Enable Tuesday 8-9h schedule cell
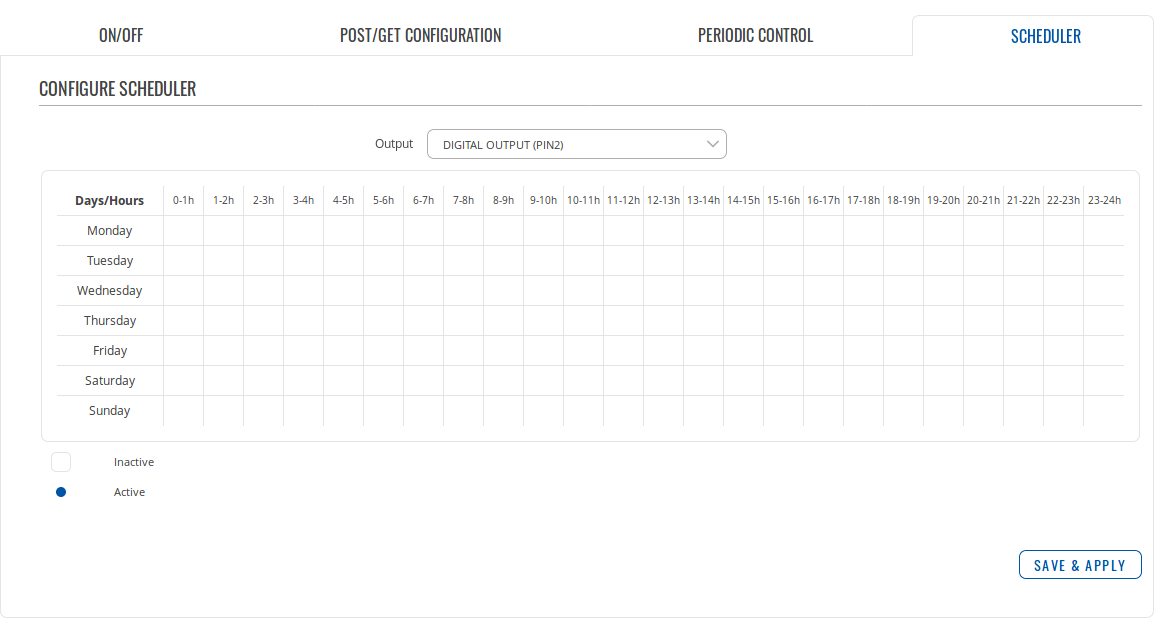The height and width of the screenshot is (633, 1154). pyautogui.click(x=503, y=261)
